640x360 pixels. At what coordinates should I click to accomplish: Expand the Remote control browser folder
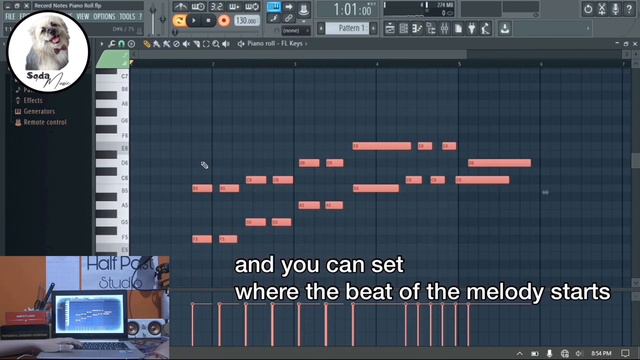[x=44, y=122]
